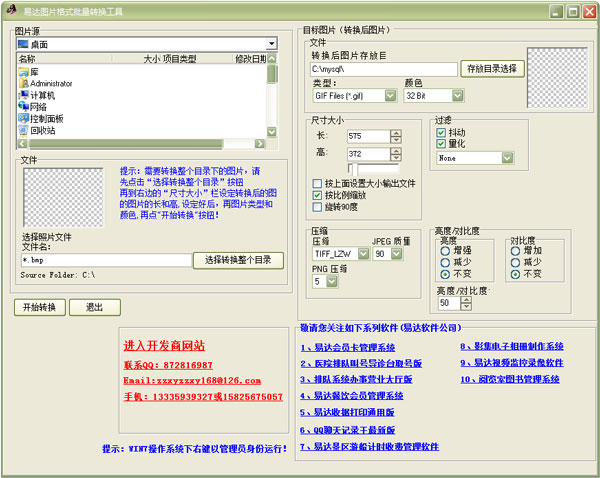Click the size scale slider thumb

click(354, 169)
